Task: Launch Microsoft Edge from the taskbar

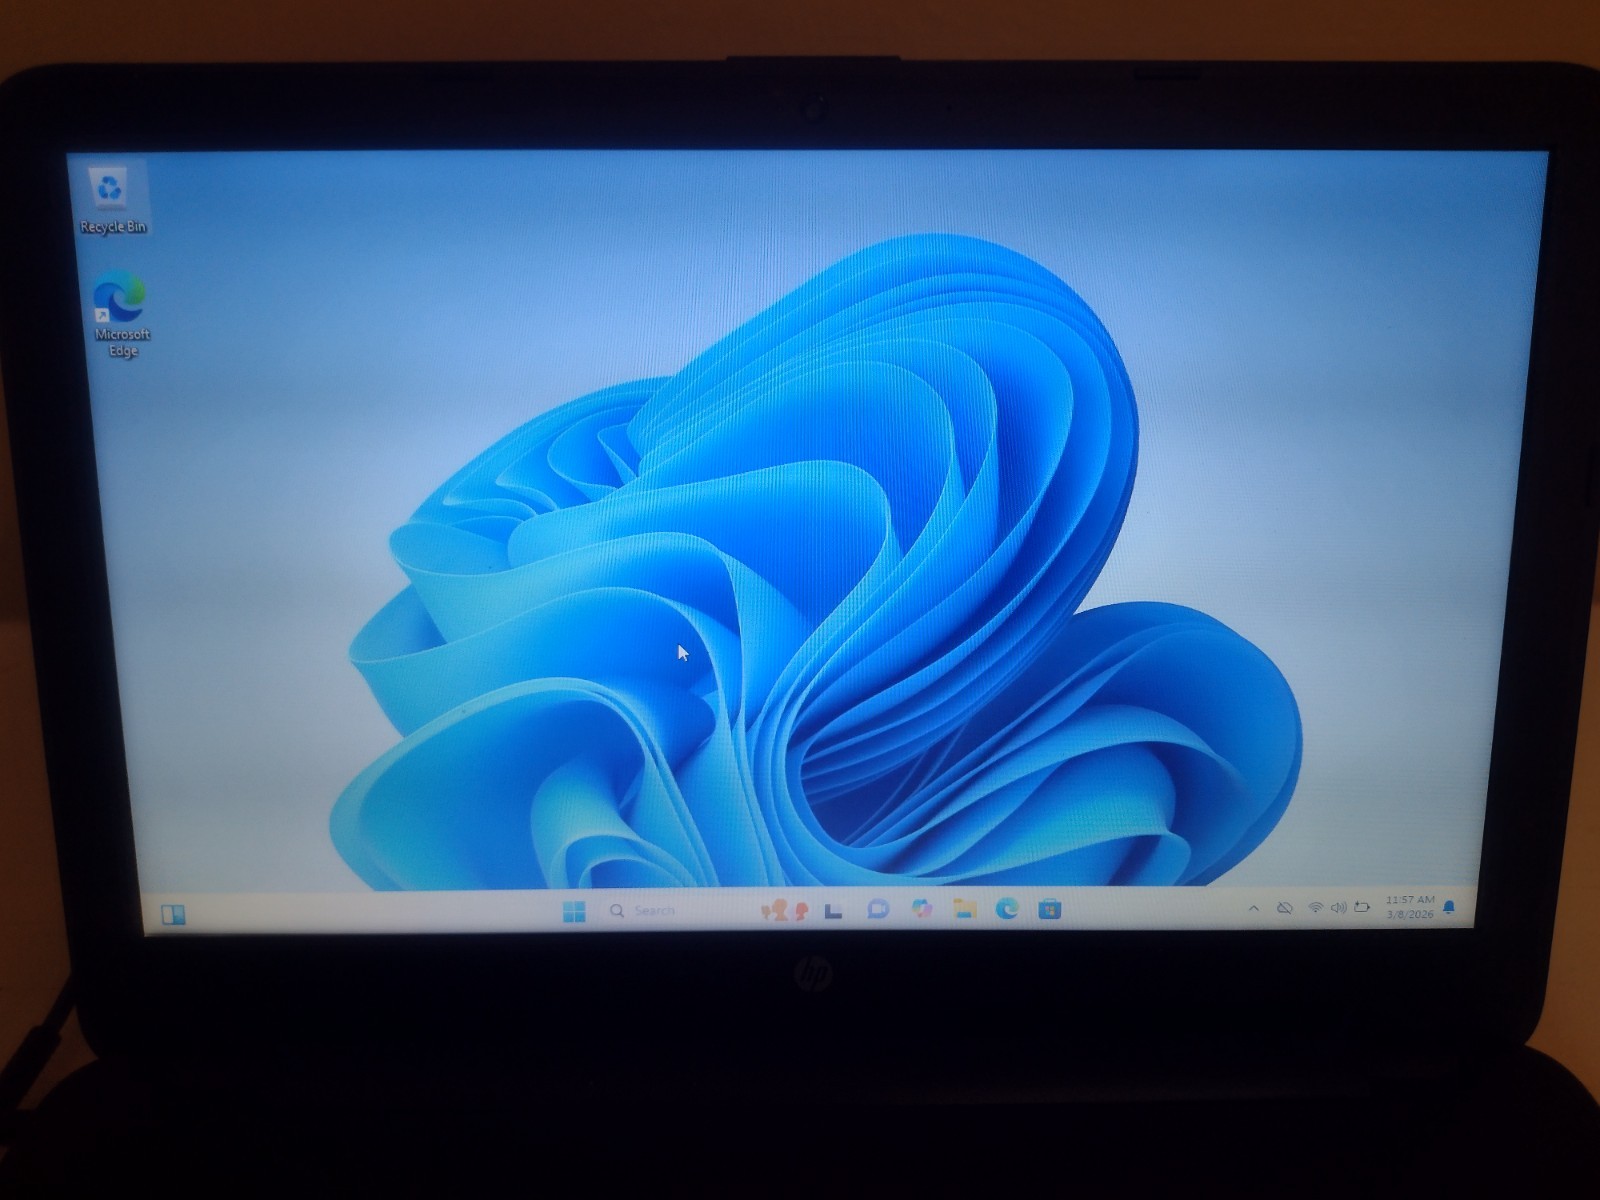Action: point(1007,908)
